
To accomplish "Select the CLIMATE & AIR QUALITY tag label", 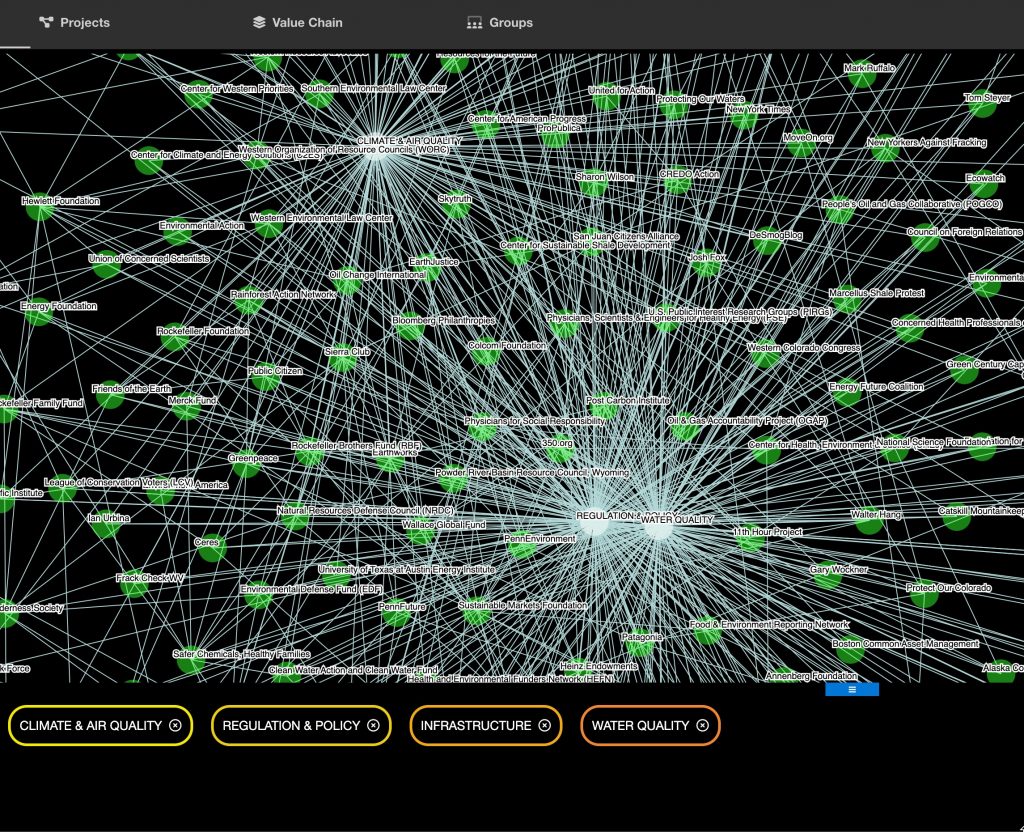I will 91,726.
